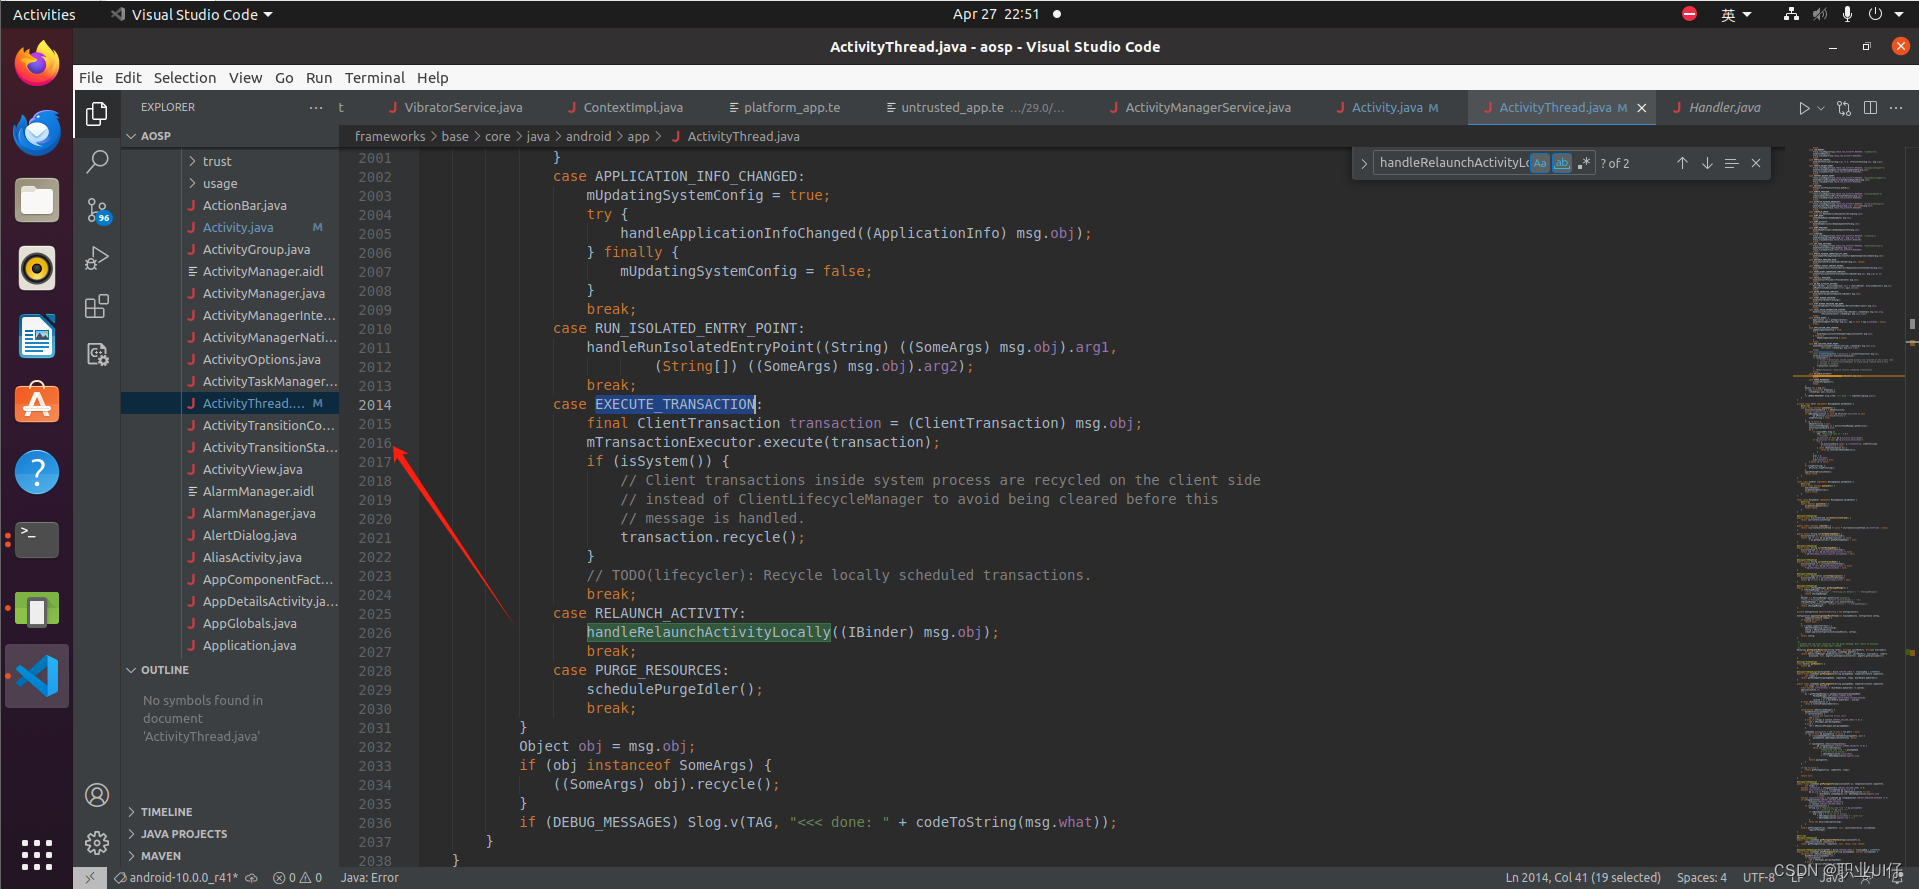
Task: Run the Java file with the play icon
Action: click(x=1804, y=108)
